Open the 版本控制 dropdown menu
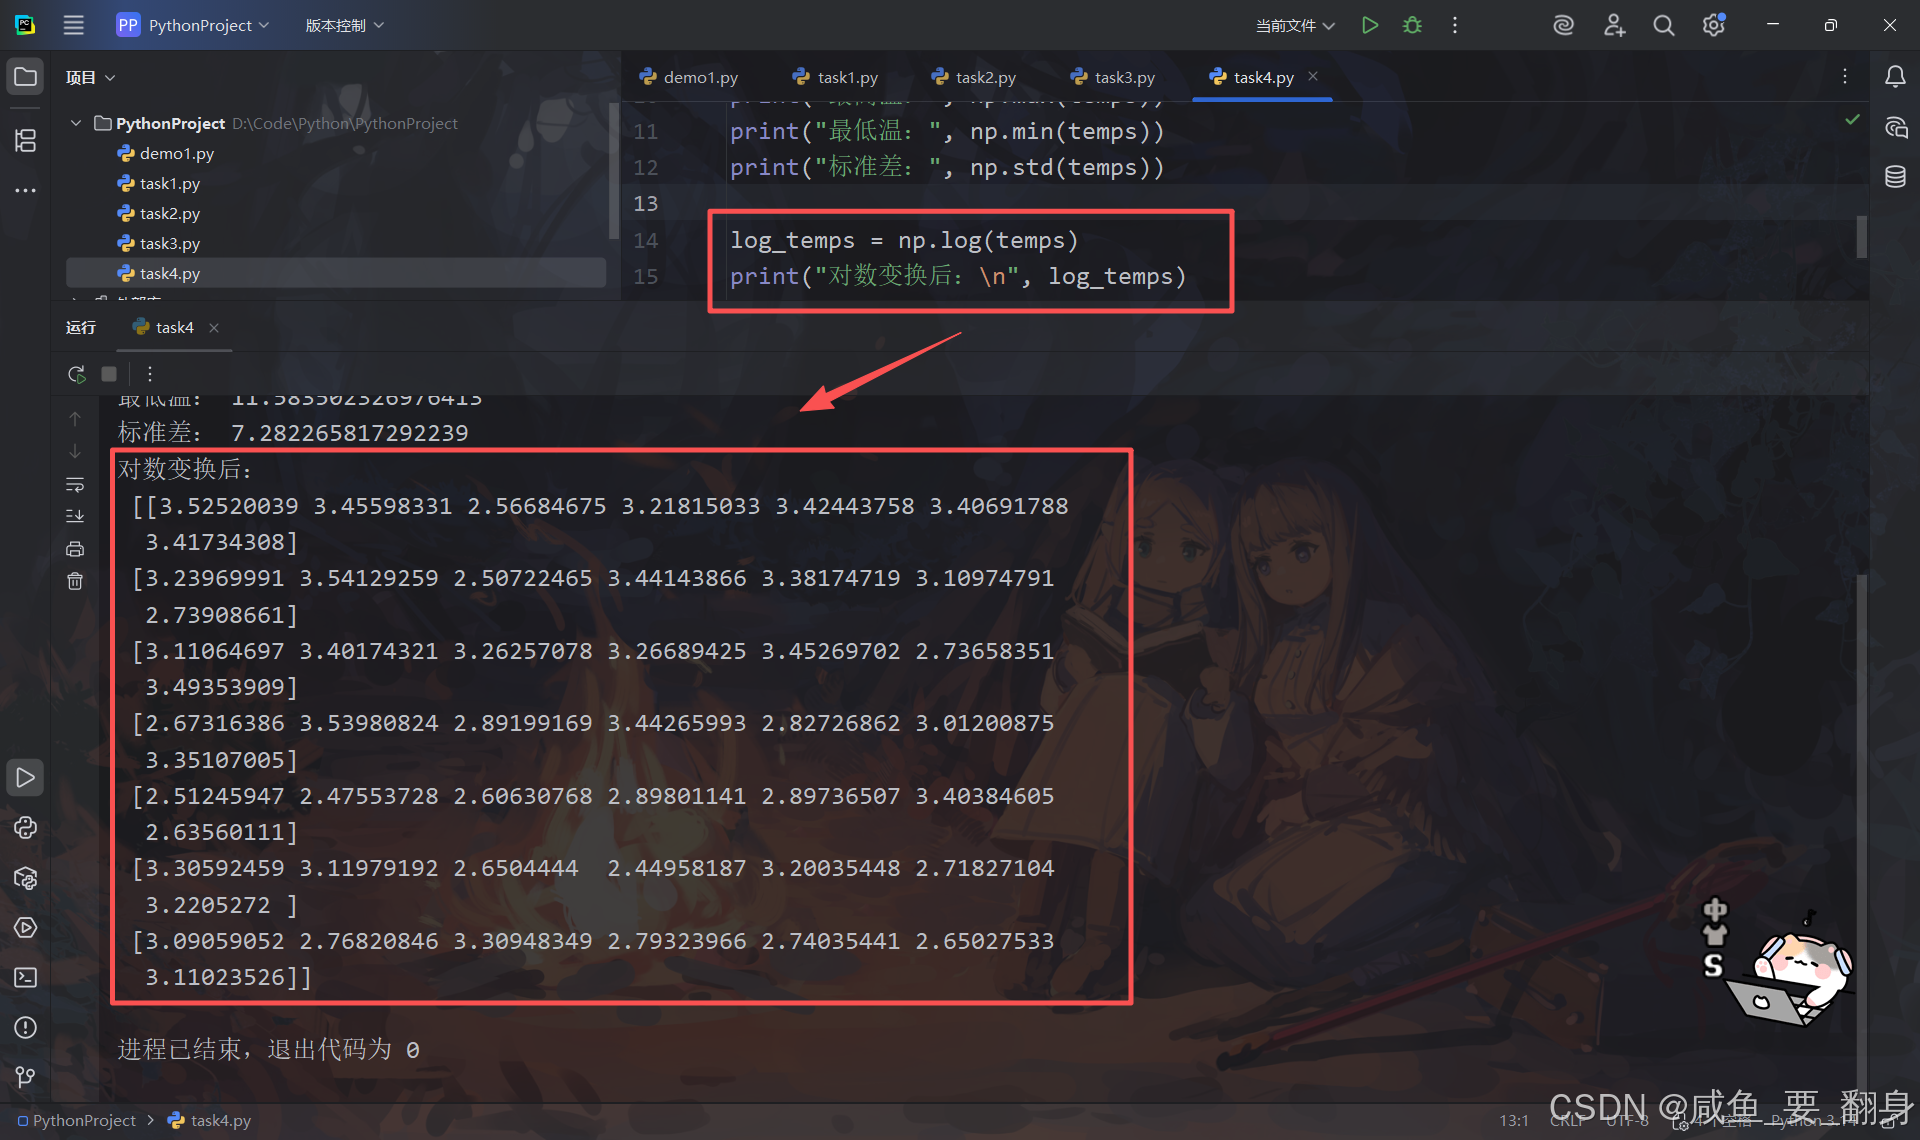1920x1140 pixels. click(x=344, y=25)
